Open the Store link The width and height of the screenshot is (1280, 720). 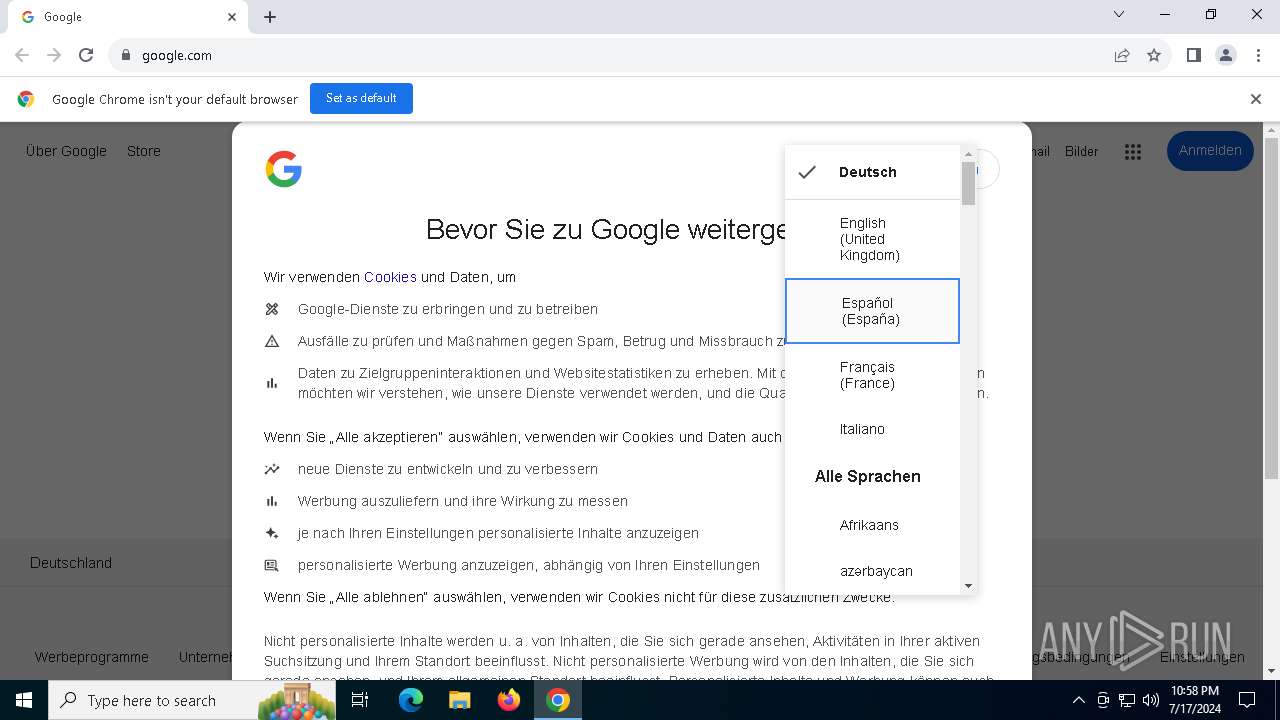144,151
